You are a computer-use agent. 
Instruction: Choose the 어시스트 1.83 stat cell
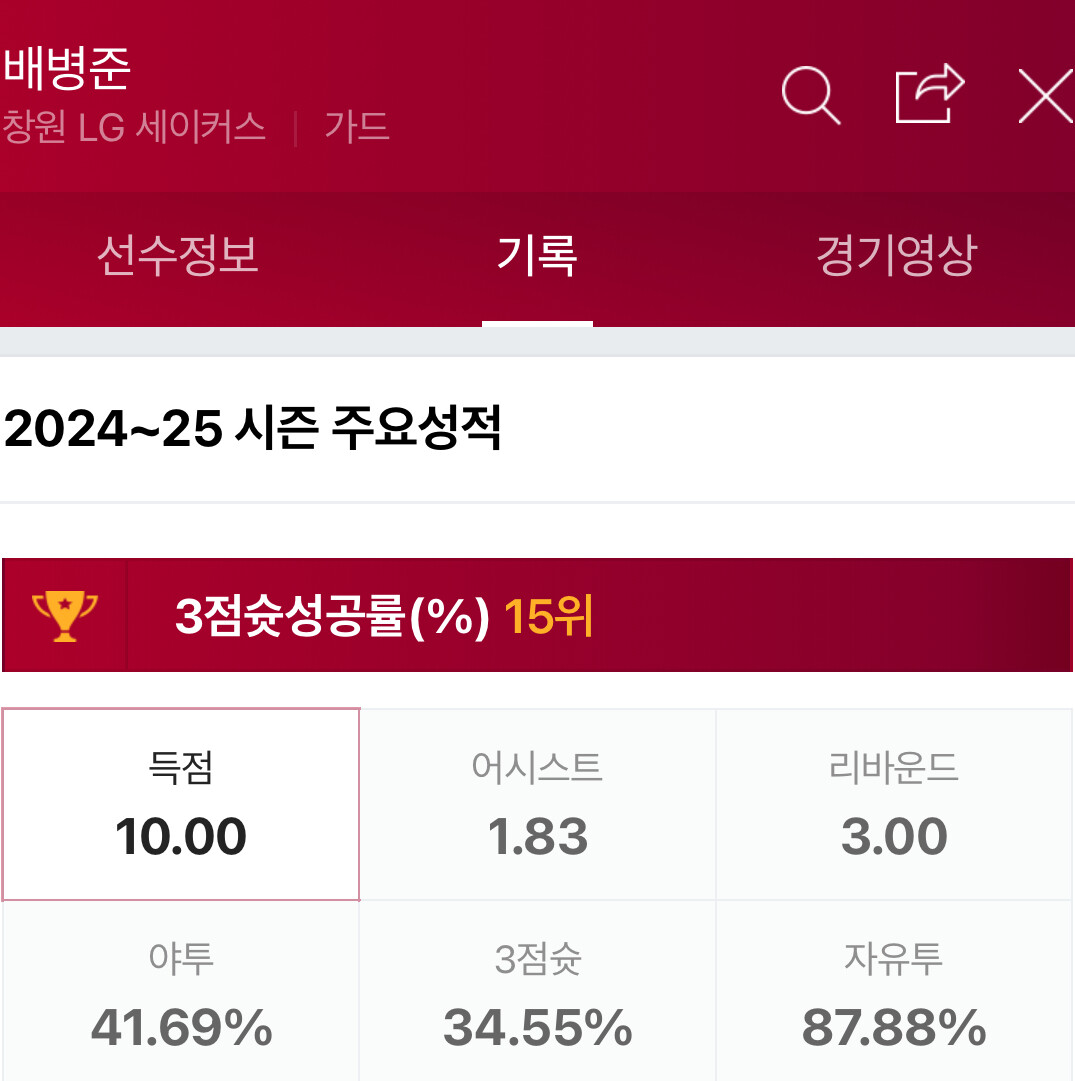click(x=537, y=805)
